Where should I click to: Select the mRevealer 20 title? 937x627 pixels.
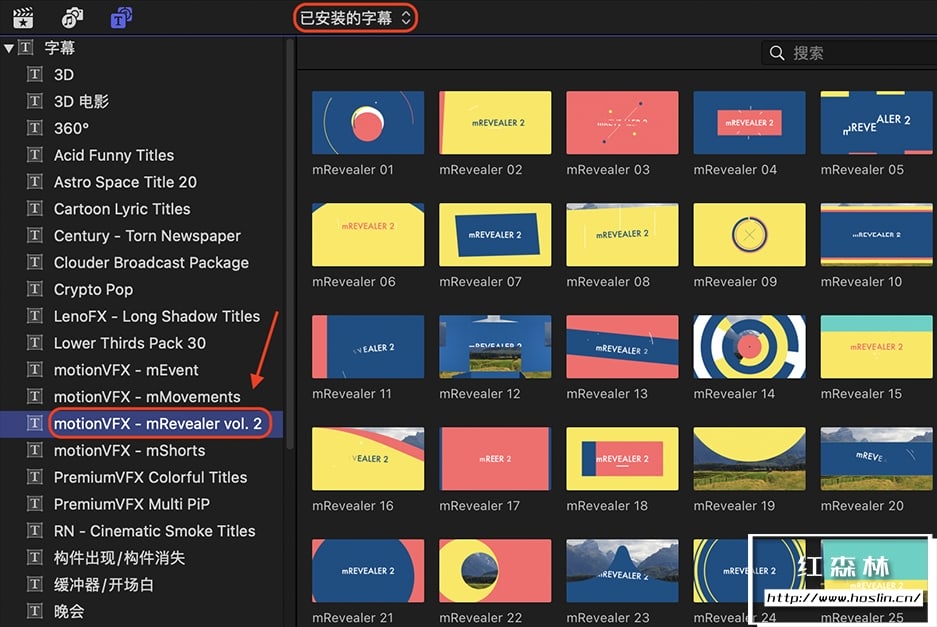pyautogui.click(x=877, y=458)
